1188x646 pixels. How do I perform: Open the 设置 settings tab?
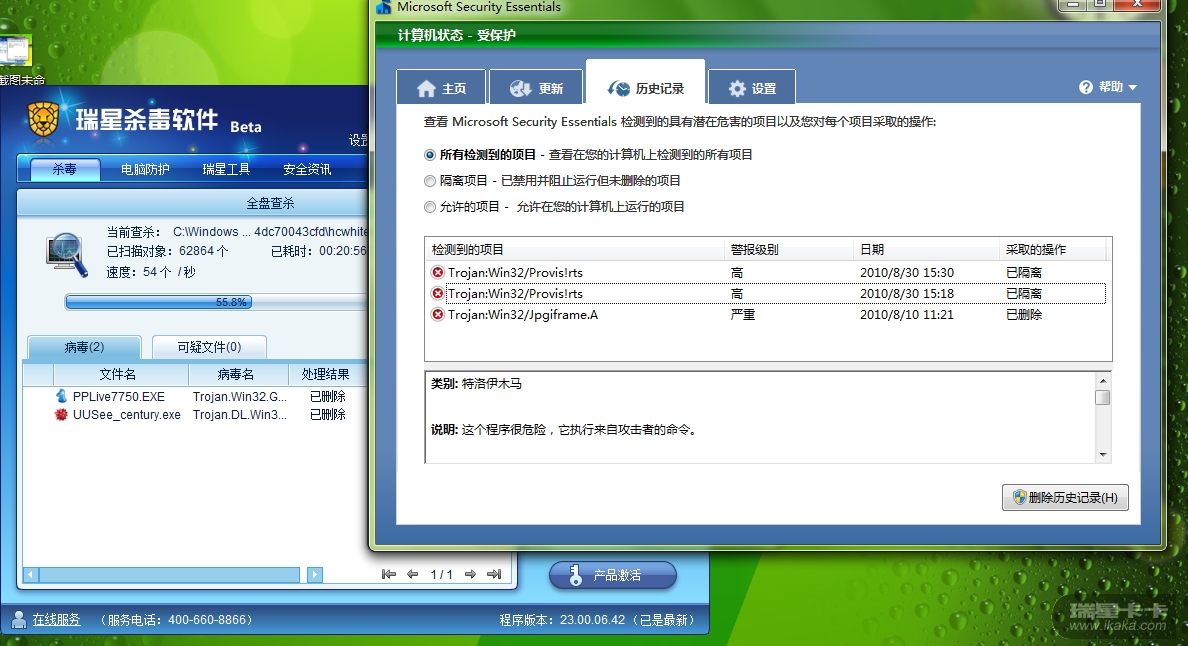[x=752, y=89]
